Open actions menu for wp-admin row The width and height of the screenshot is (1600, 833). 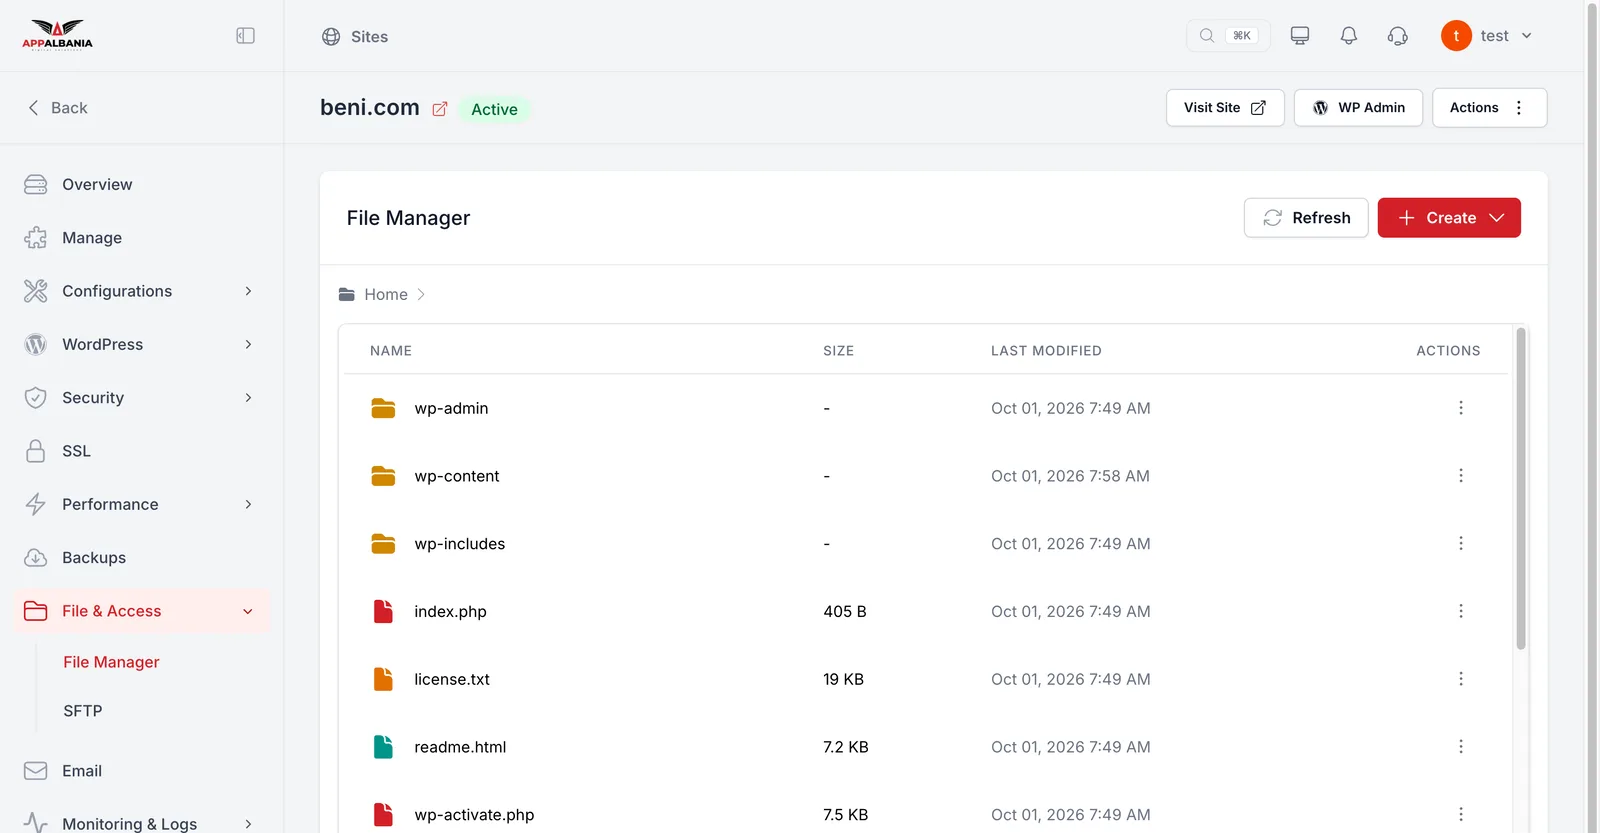1461,408
